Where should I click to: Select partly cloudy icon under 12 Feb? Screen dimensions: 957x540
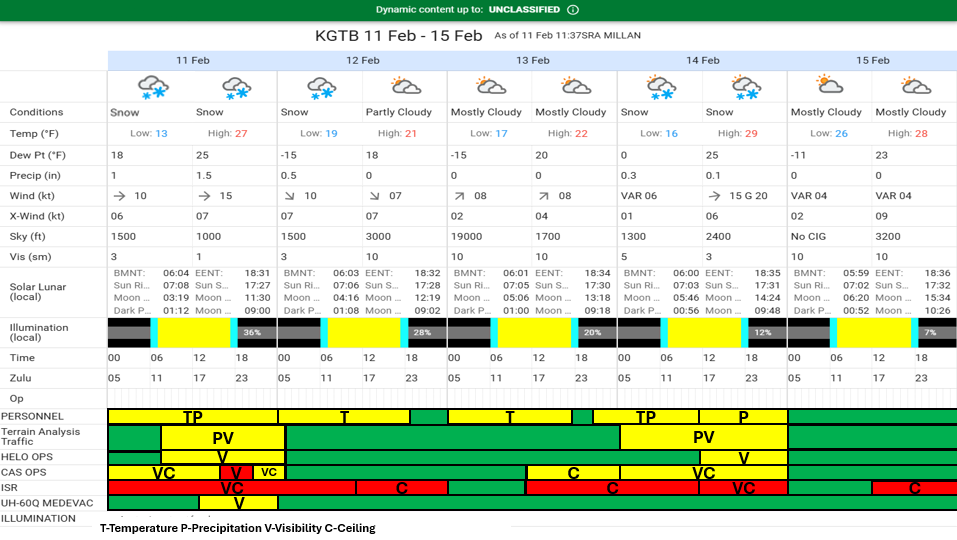pos(405,86)
